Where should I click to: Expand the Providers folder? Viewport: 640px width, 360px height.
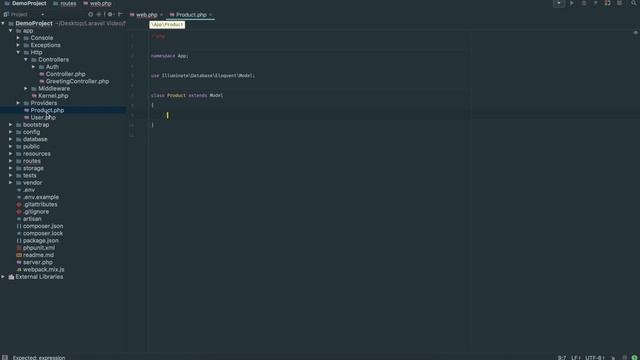point(18,103)
